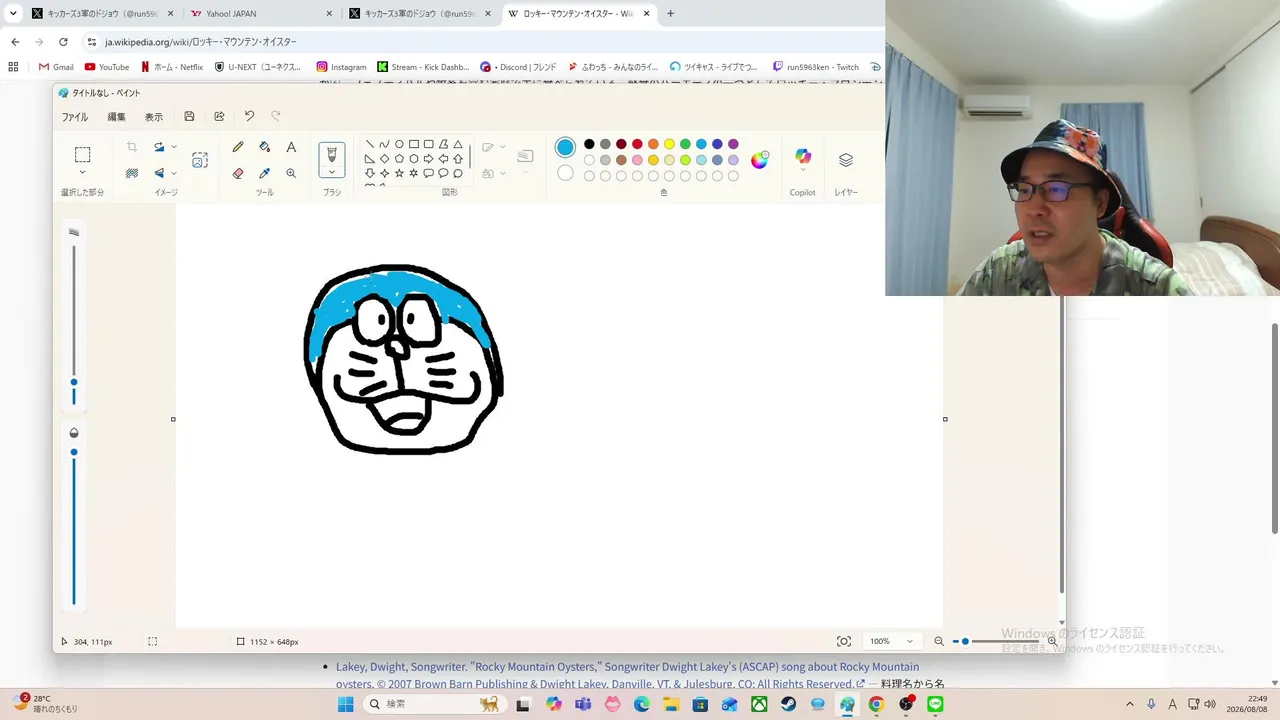Open the Windows Start menu

[345, 704]
